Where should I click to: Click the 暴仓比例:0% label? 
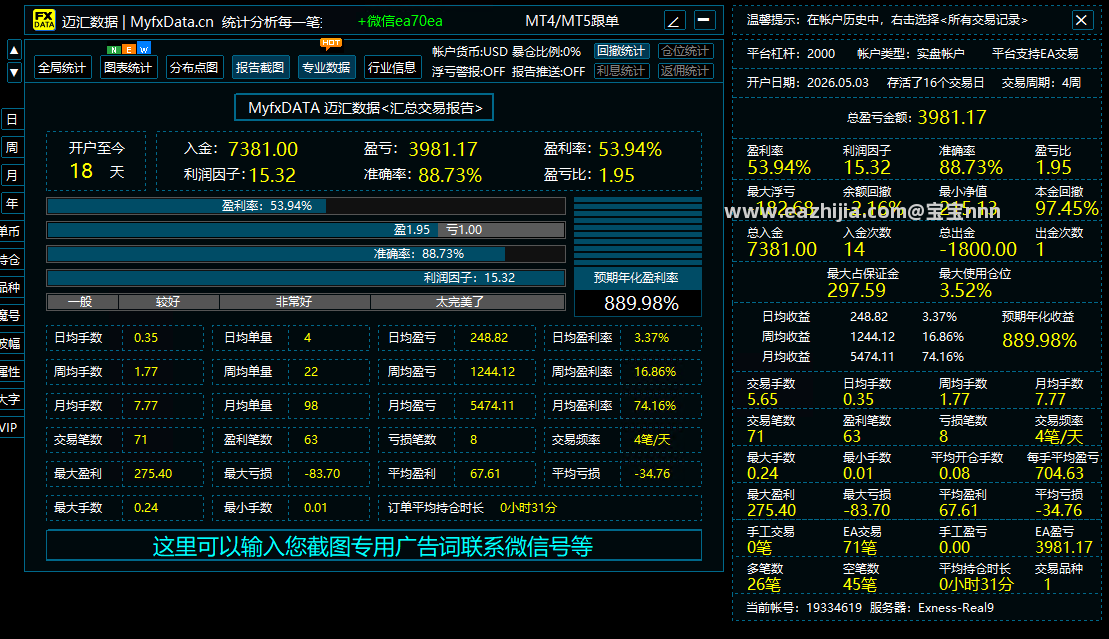546,52
